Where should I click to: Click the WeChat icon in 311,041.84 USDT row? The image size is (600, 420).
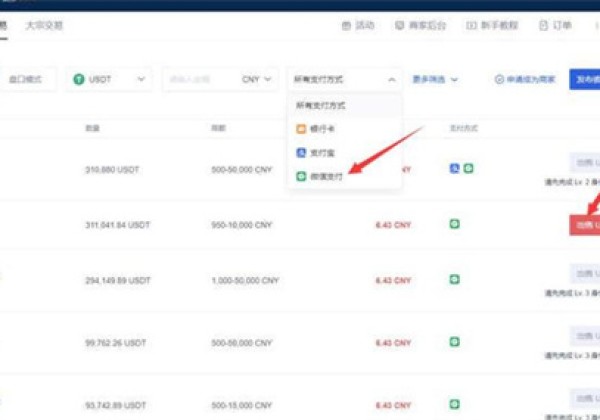point(455,224)
